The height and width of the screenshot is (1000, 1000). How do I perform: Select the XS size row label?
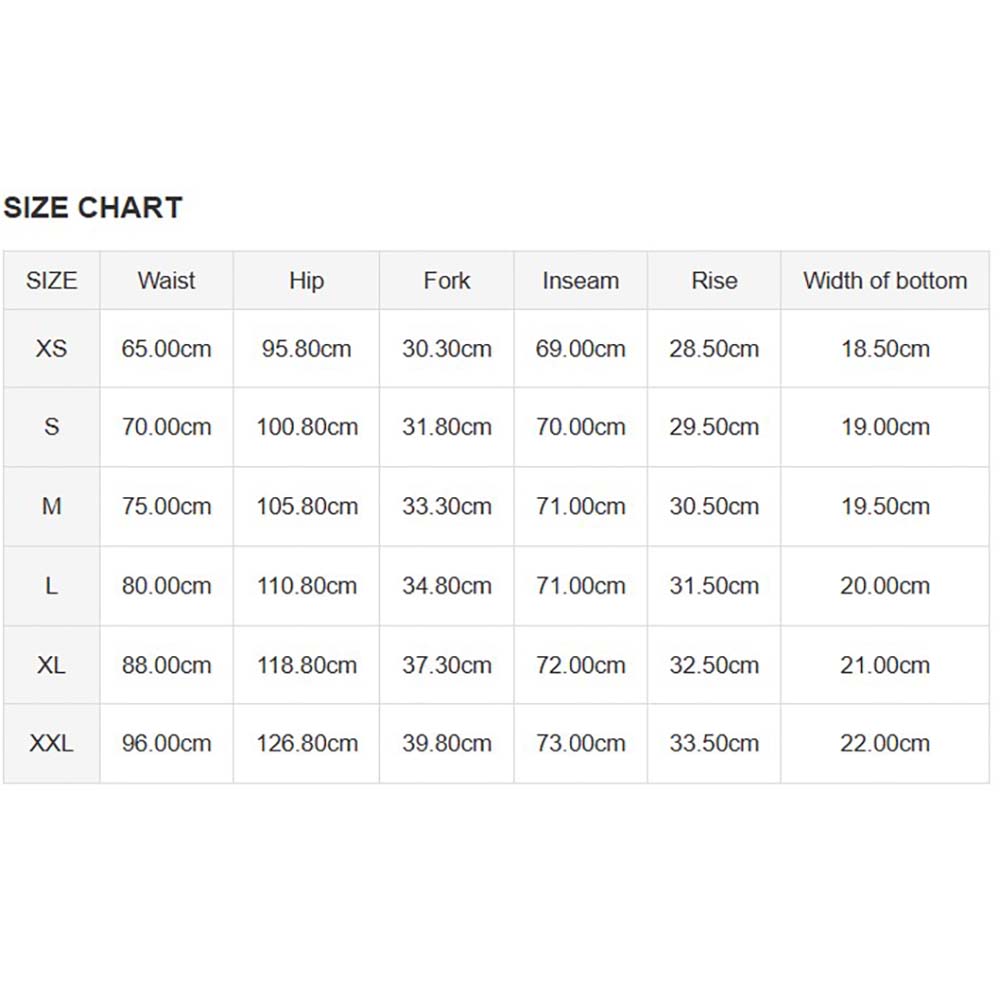pyautogui.click(x=52, y=349)
